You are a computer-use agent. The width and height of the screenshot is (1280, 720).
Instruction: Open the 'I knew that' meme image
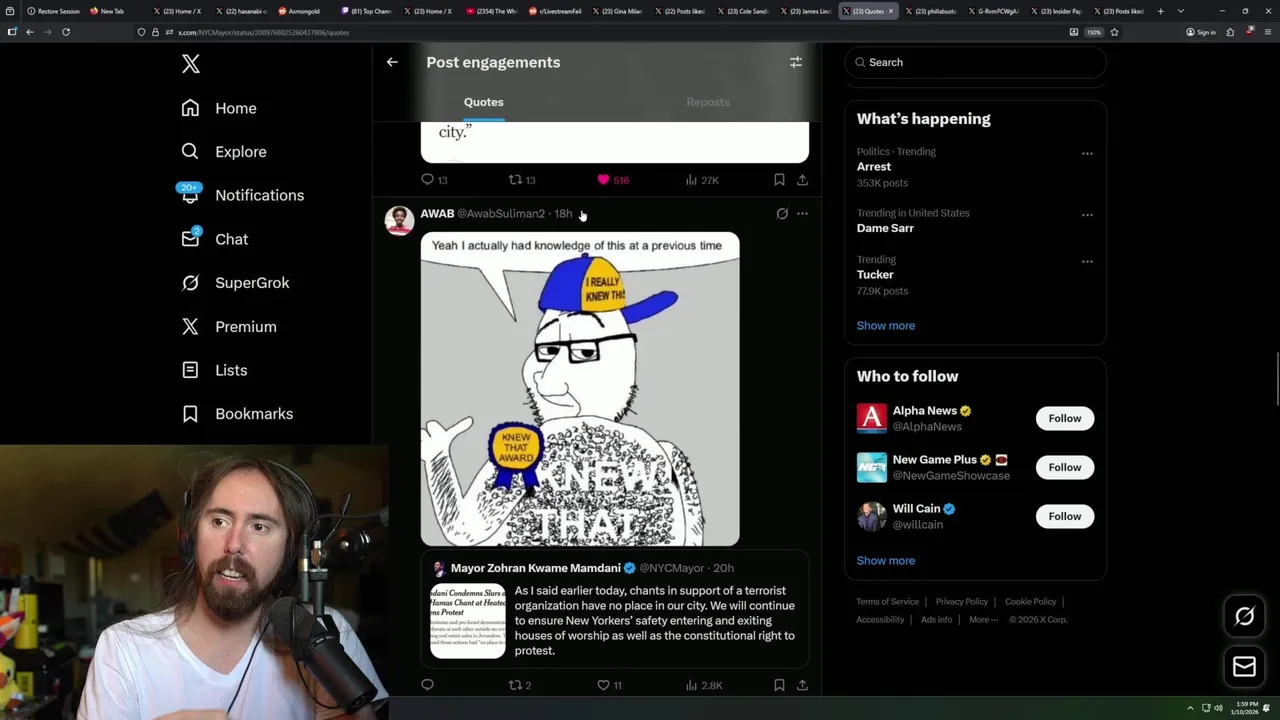tap(580, 389)
